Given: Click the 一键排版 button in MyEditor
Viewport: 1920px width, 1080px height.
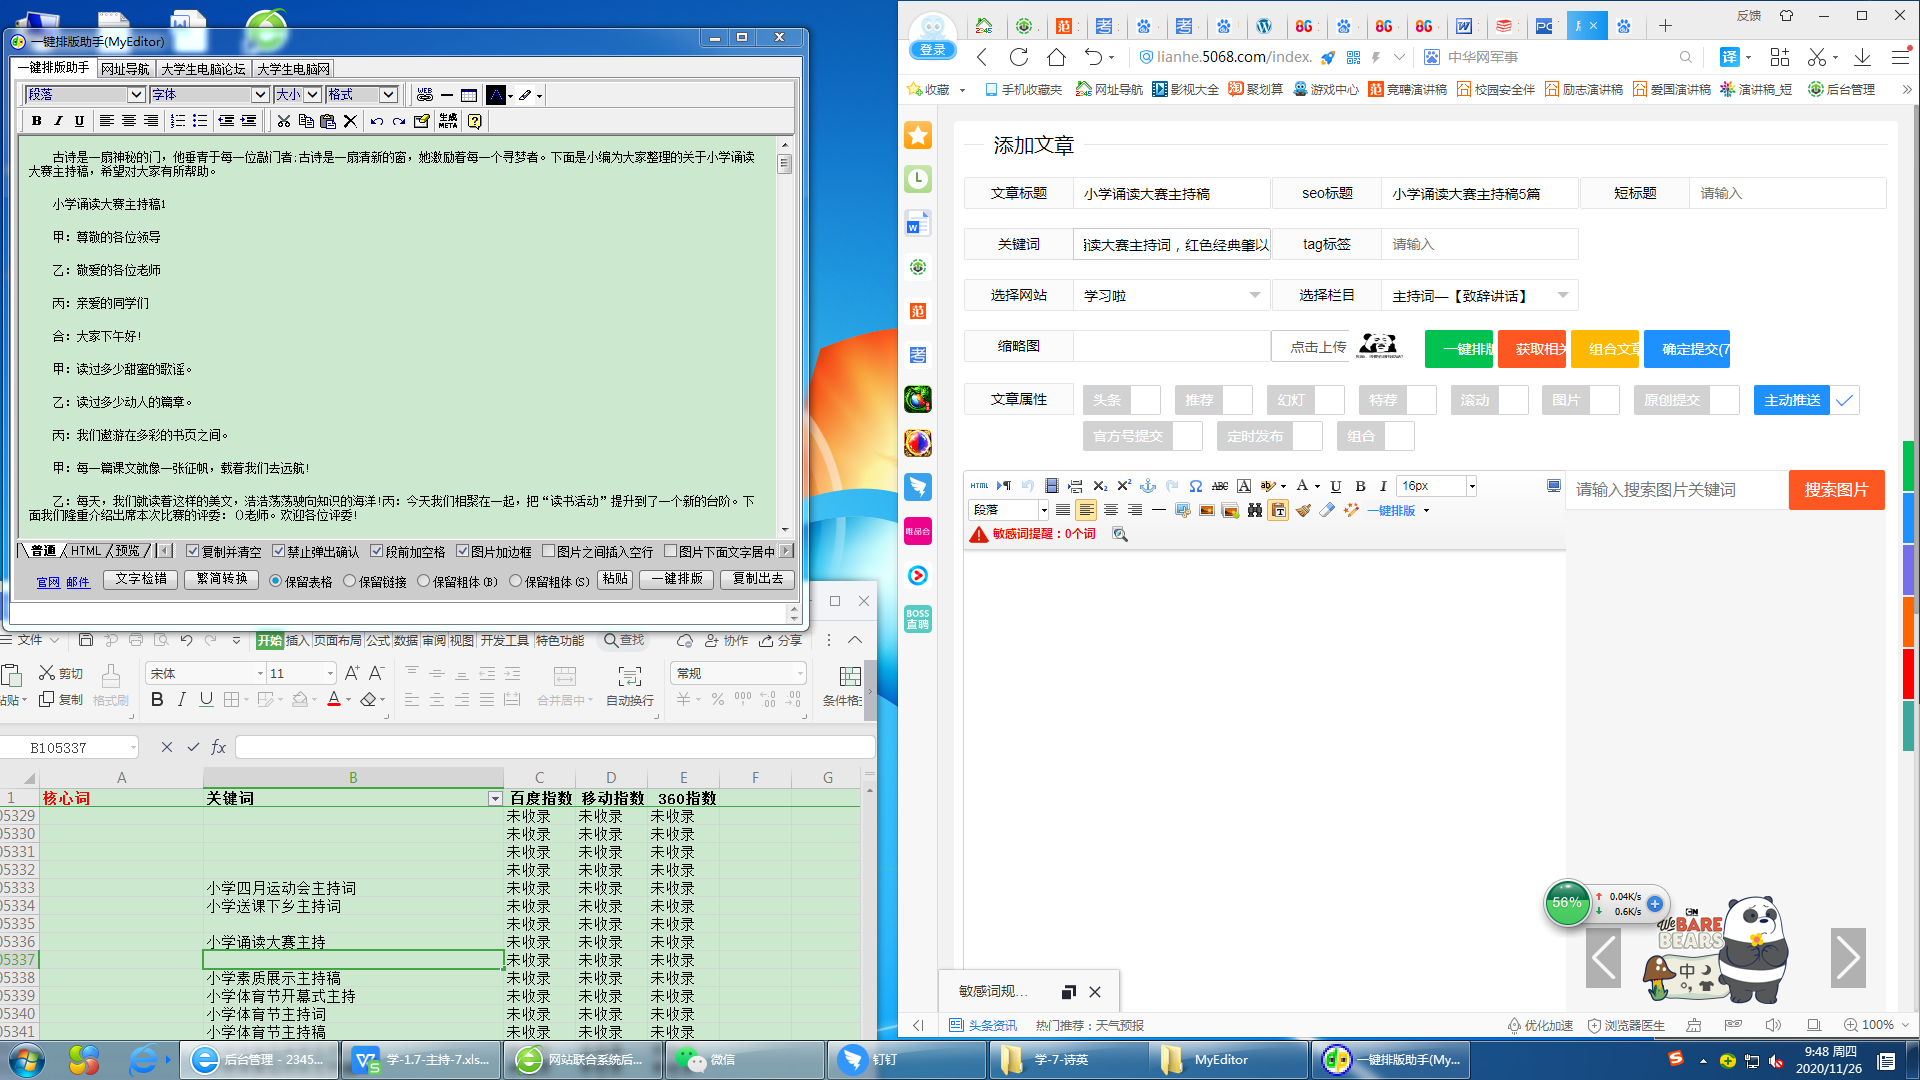Looking at the screenshot, I should (677, 579).
